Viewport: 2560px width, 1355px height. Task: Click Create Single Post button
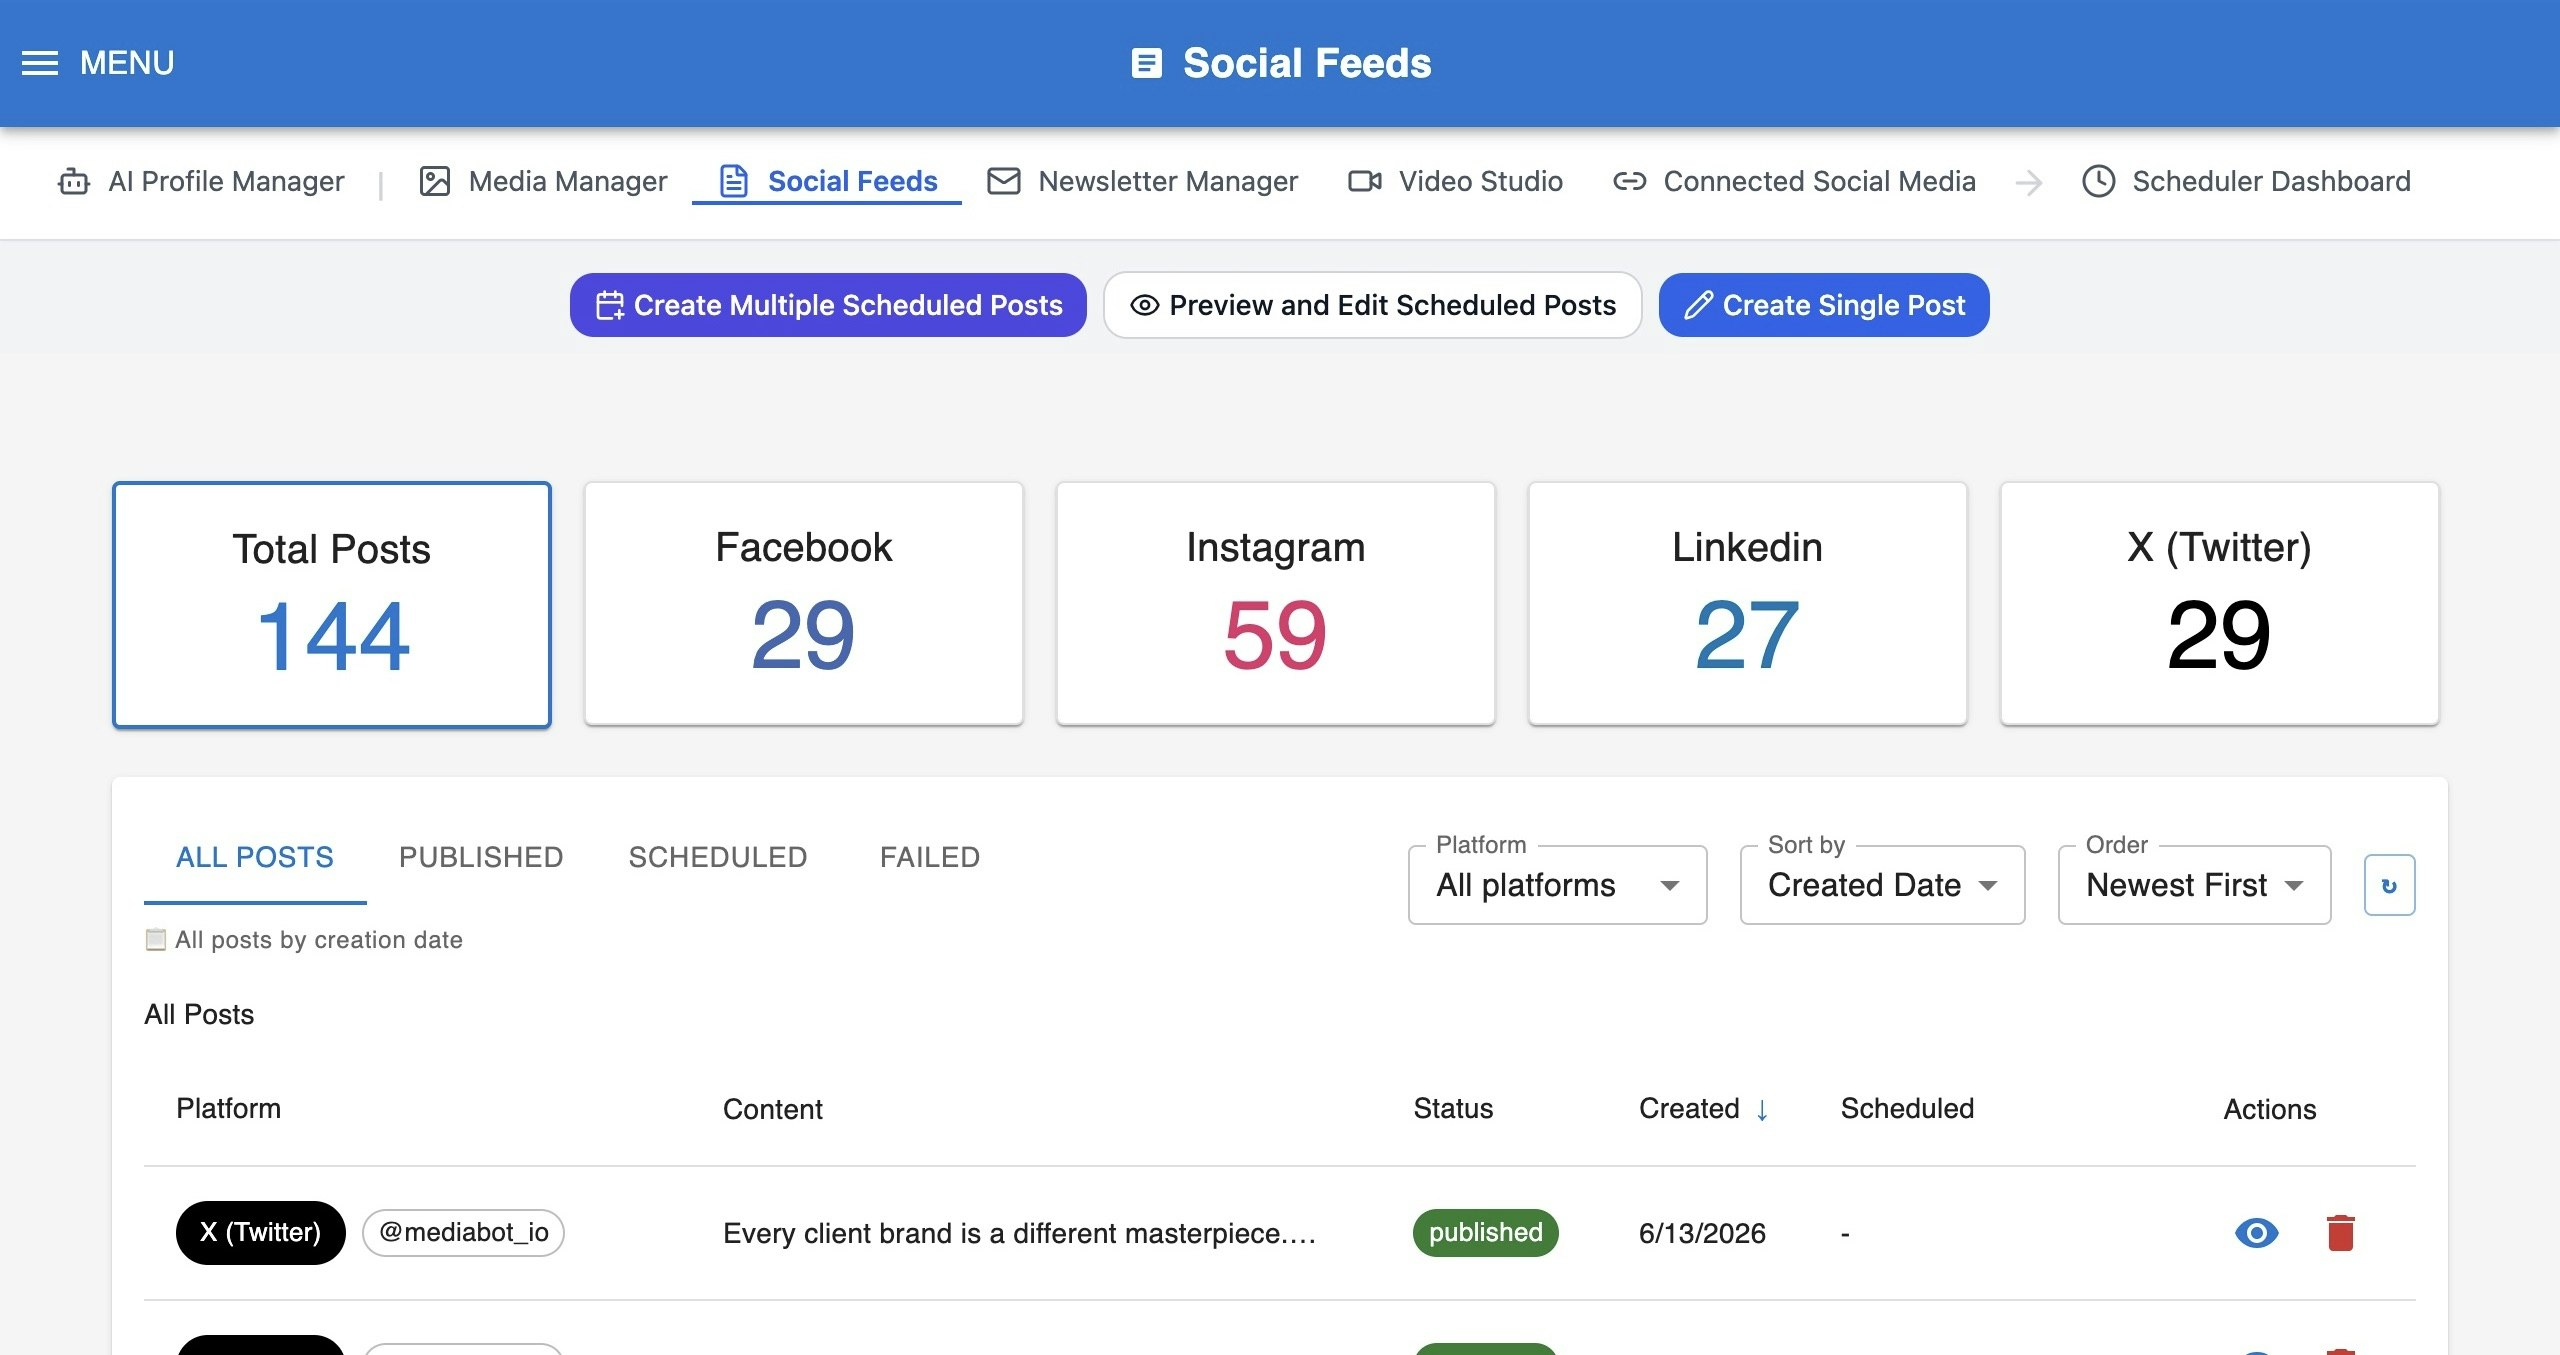click(1824, 305)
